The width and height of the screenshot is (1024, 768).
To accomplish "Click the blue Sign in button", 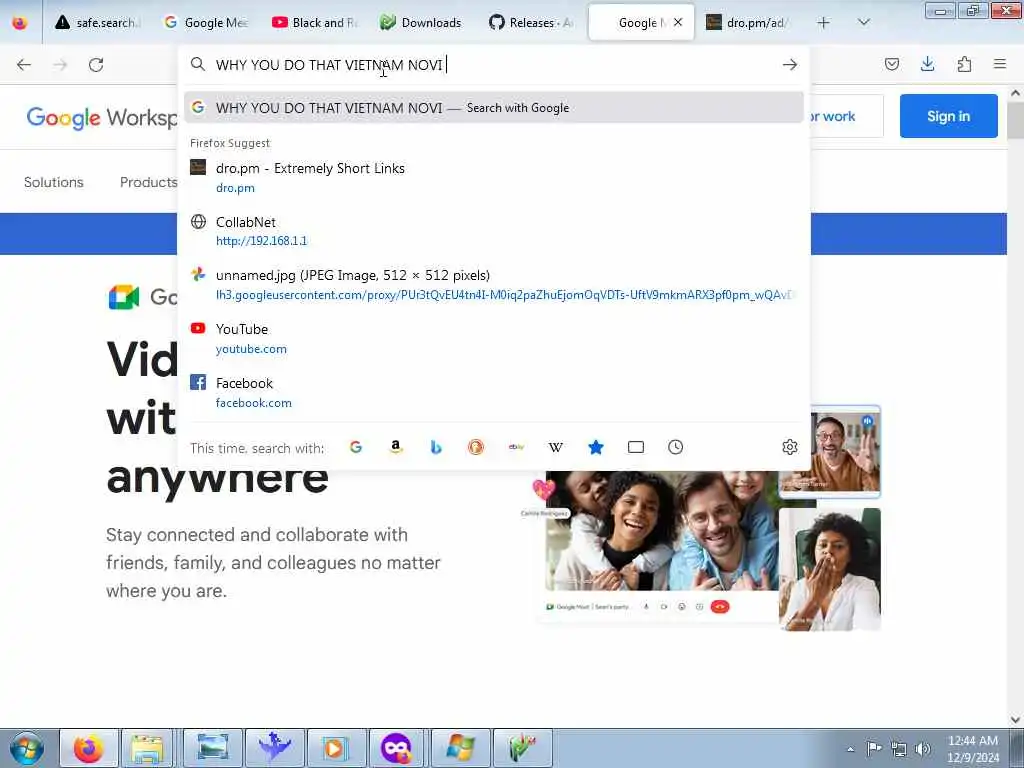I will coord(948,116).
